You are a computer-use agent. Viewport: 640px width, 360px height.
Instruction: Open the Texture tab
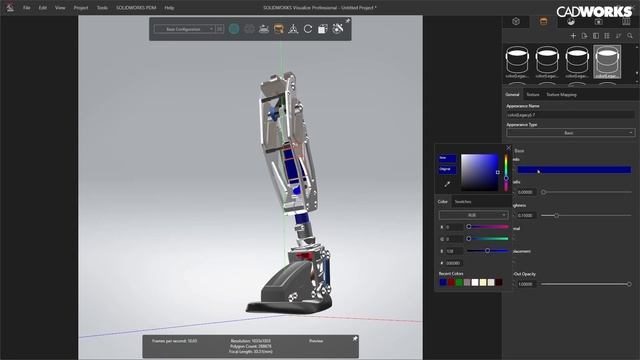[x=533, y=94]
